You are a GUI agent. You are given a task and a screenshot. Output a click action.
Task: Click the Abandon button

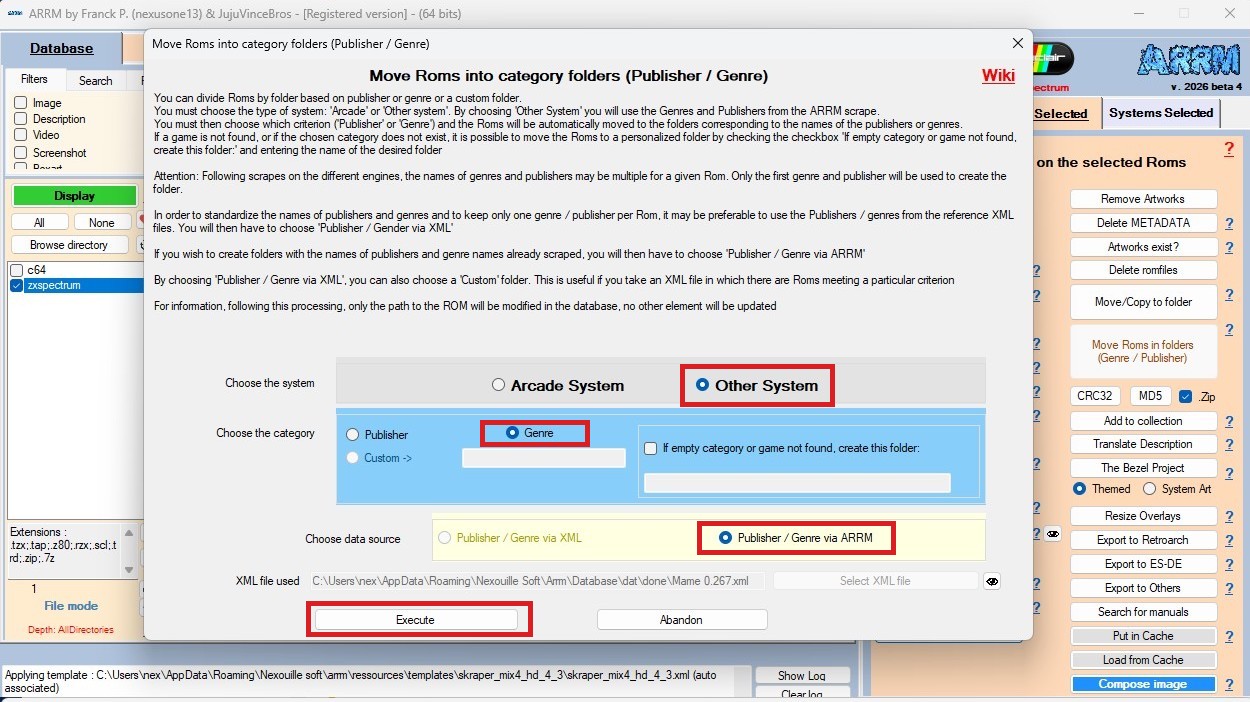681,620
